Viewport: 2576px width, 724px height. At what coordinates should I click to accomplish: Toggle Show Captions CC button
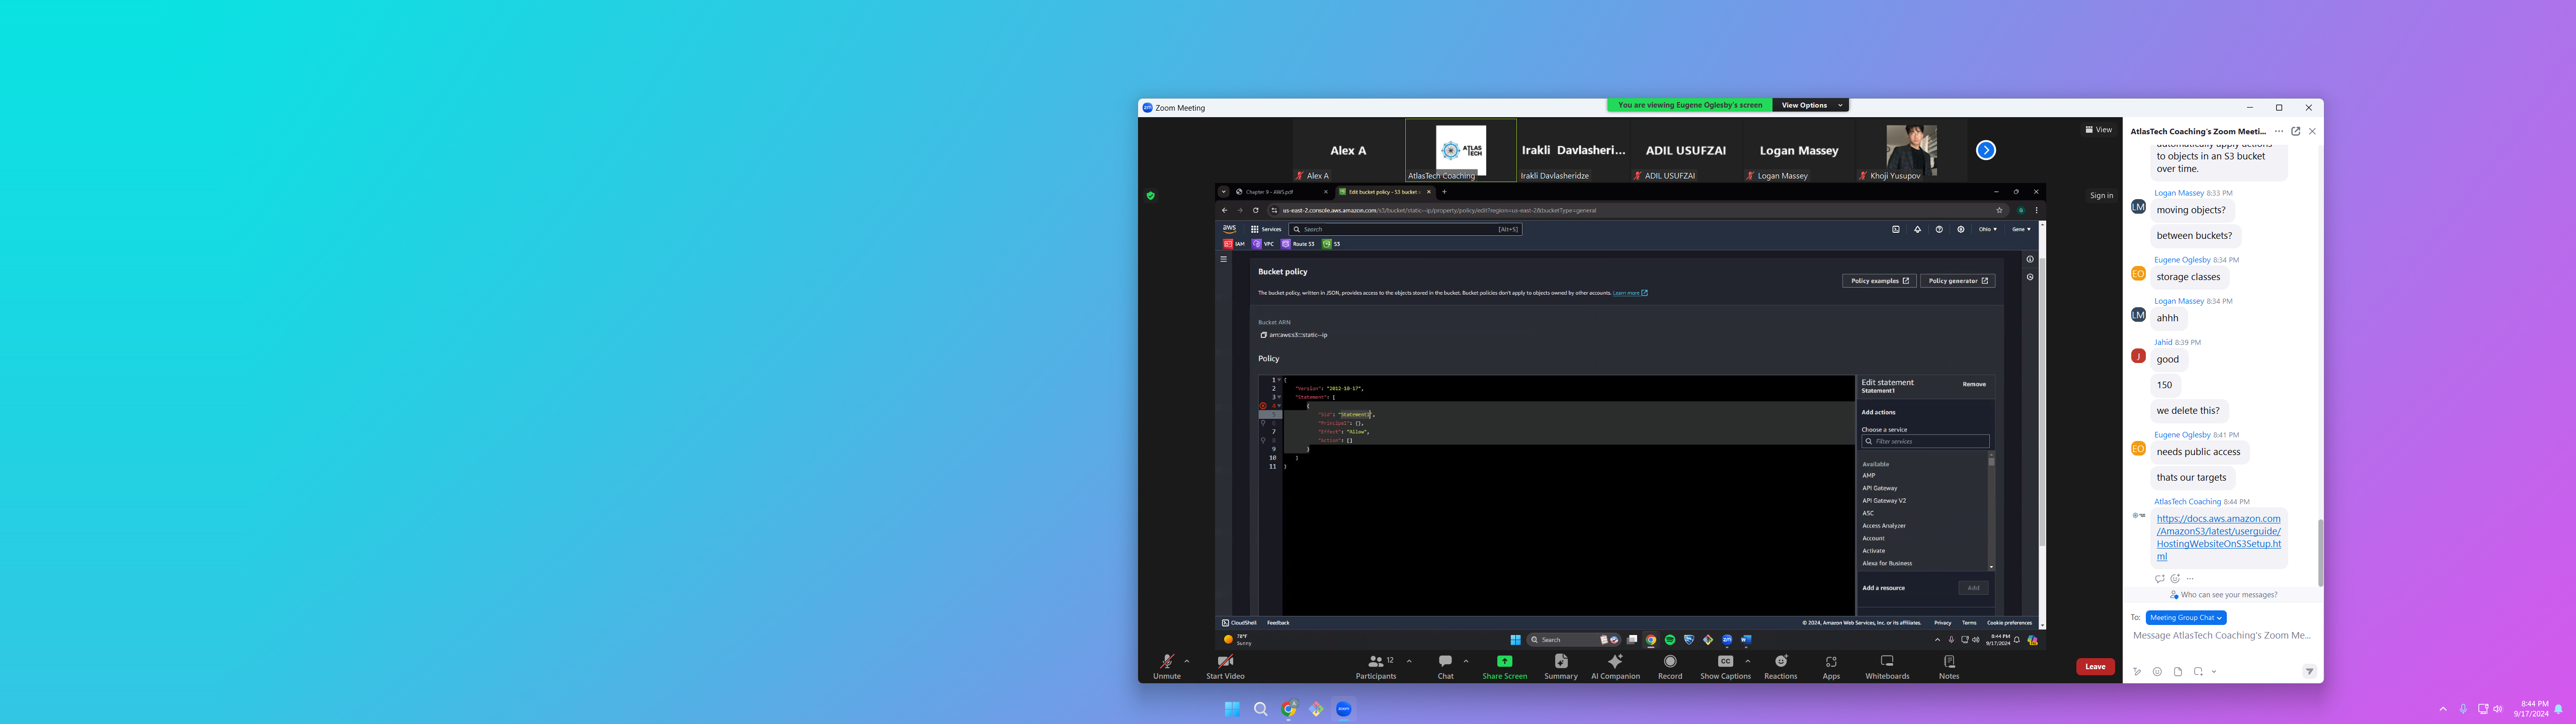tap(1725, 662)
